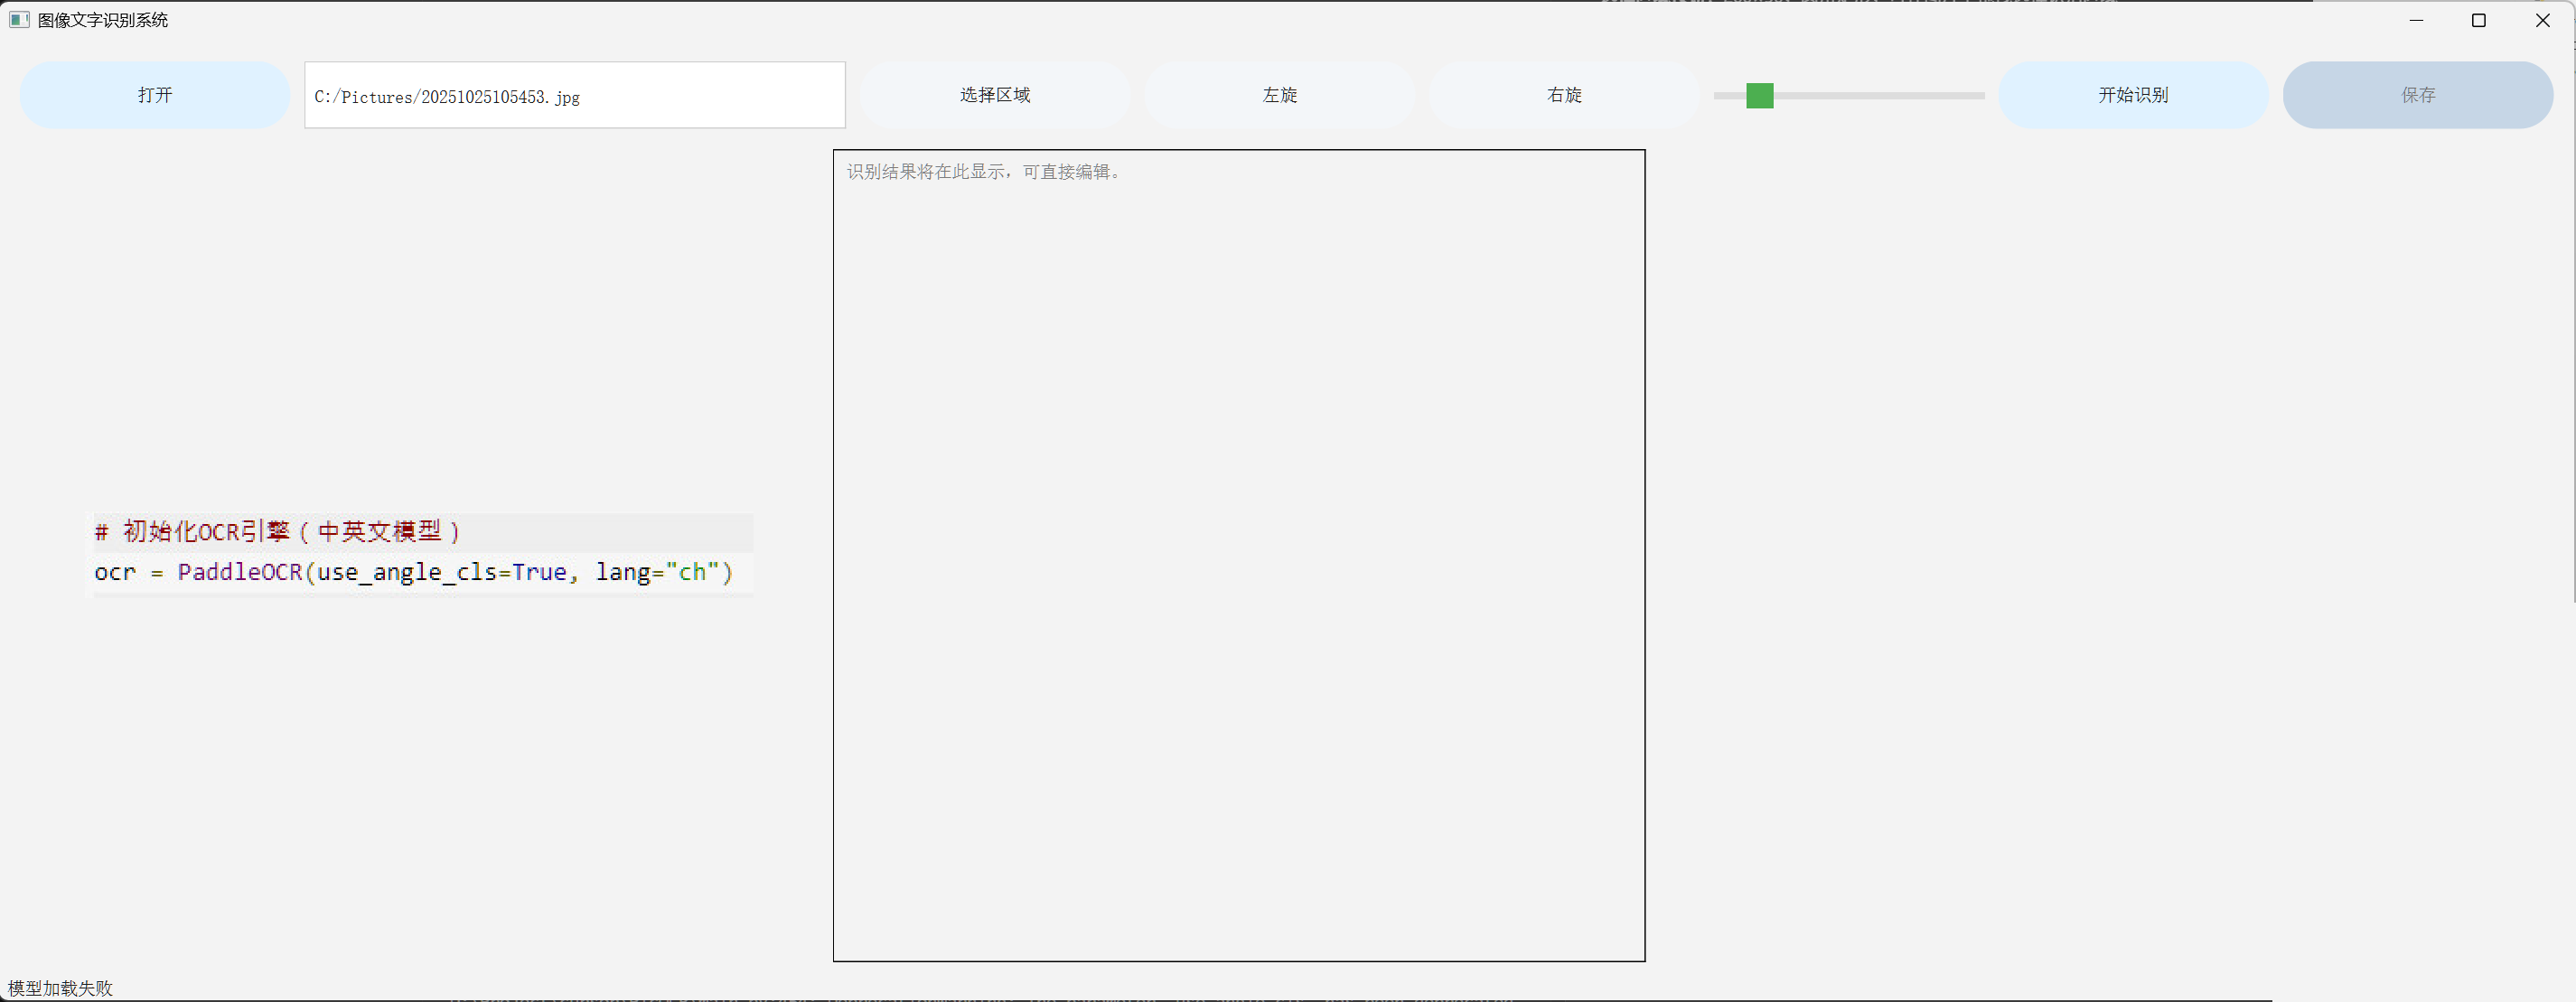The width and height of the screenshot is (2576, 1002).
Task: Click the slider track left of handle
Action: coord(1728,96)
